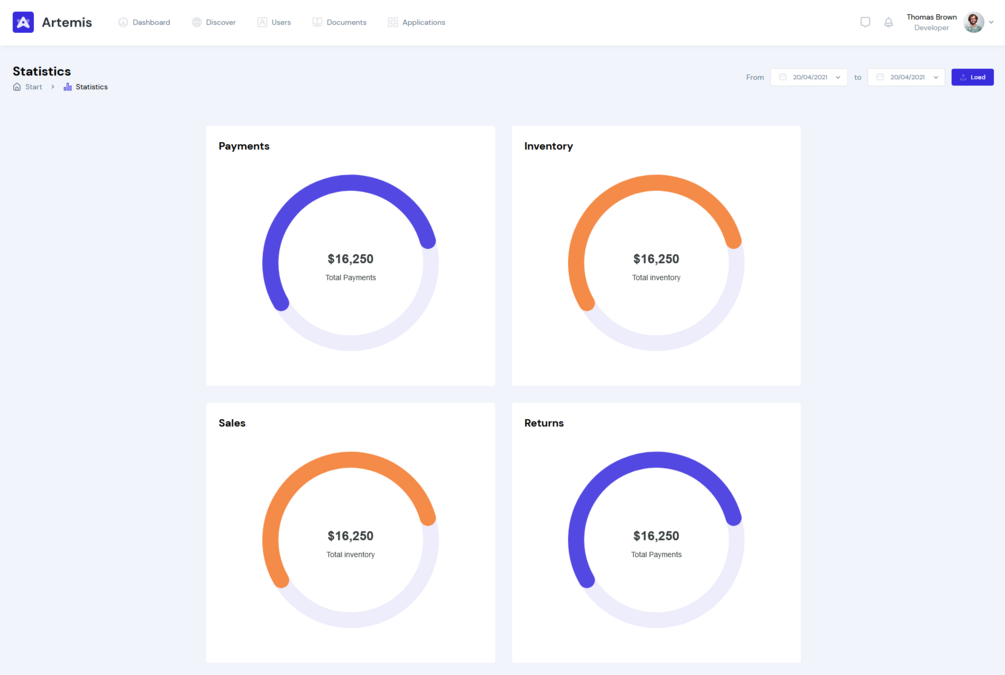Click the Users nav icon
This screenshot has width=1005, height=675.
[x=262, y=22]
